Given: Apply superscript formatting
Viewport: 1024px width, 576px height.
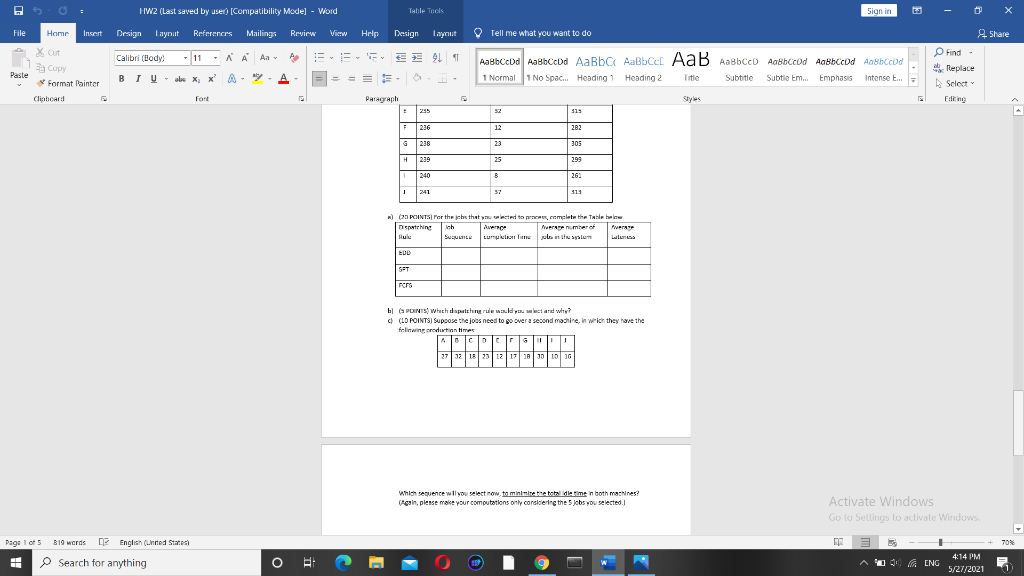Looking at the screenshot, I should click(212, 78).
